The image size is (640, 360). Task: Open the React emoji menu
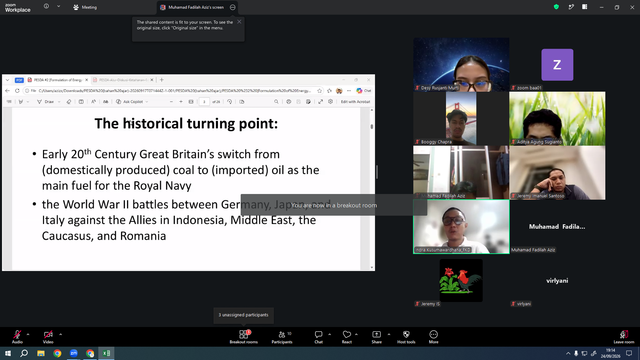pos(347,337)
